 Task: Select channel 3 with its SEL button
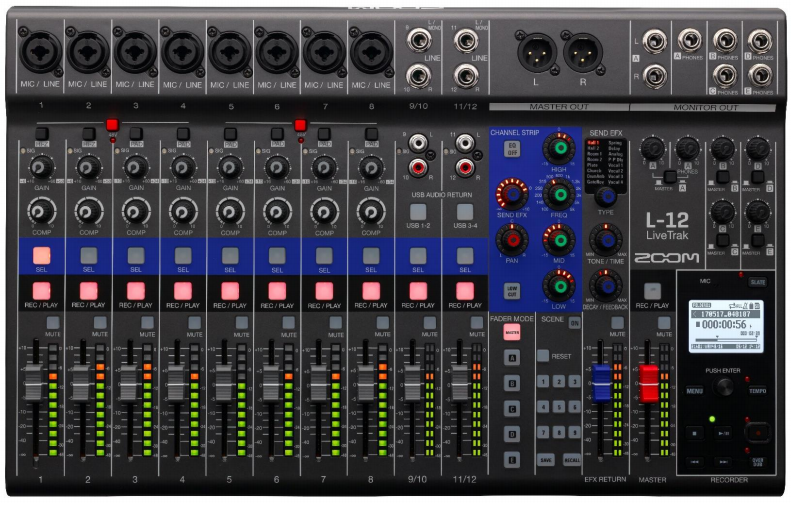(135, 255)
